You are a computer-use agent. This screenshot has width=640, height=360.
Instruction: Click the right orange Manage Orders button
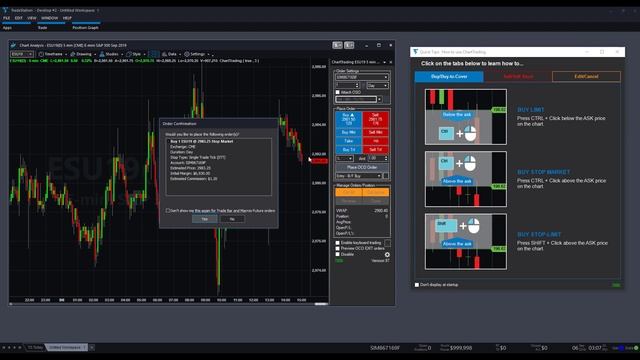[x=376, y=192]
